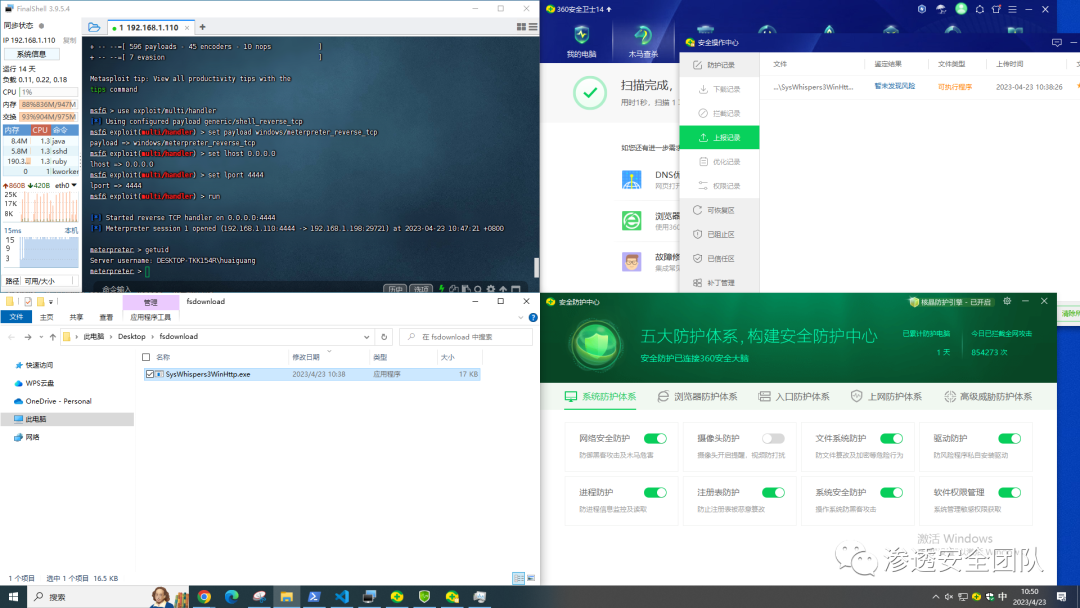Click the FinalShell terminal vertical scrollbar
Screen dimensions: 1080x608
[x=536, y=268]
